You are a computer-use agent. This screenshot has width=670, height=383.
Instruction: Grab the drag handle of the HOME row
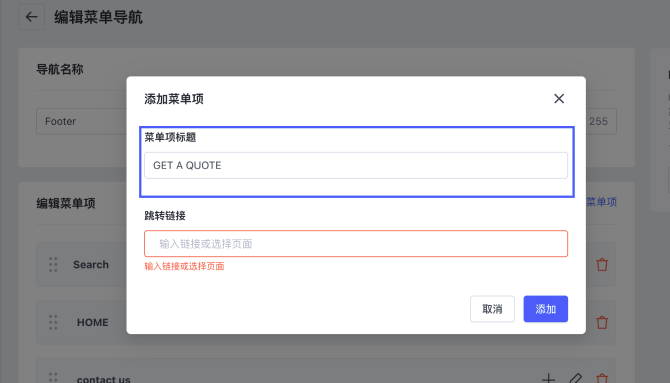pyautogui.click(x=53, y=322)
